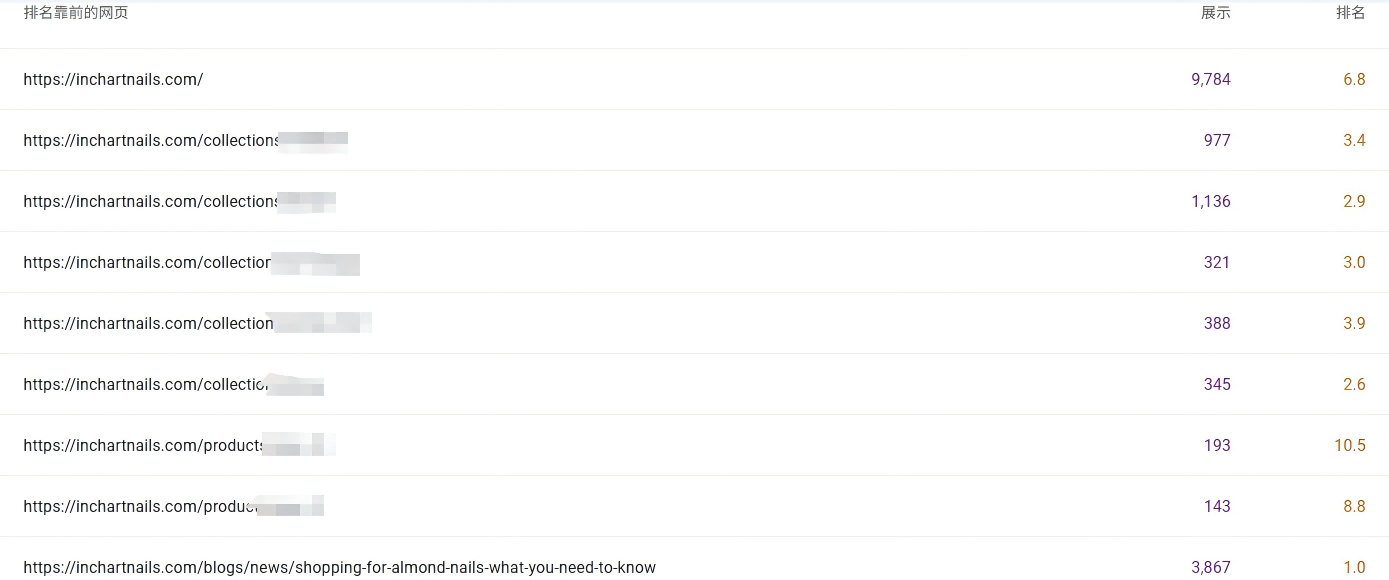Select the collection URL ranked 3.0

coord(147,262)
